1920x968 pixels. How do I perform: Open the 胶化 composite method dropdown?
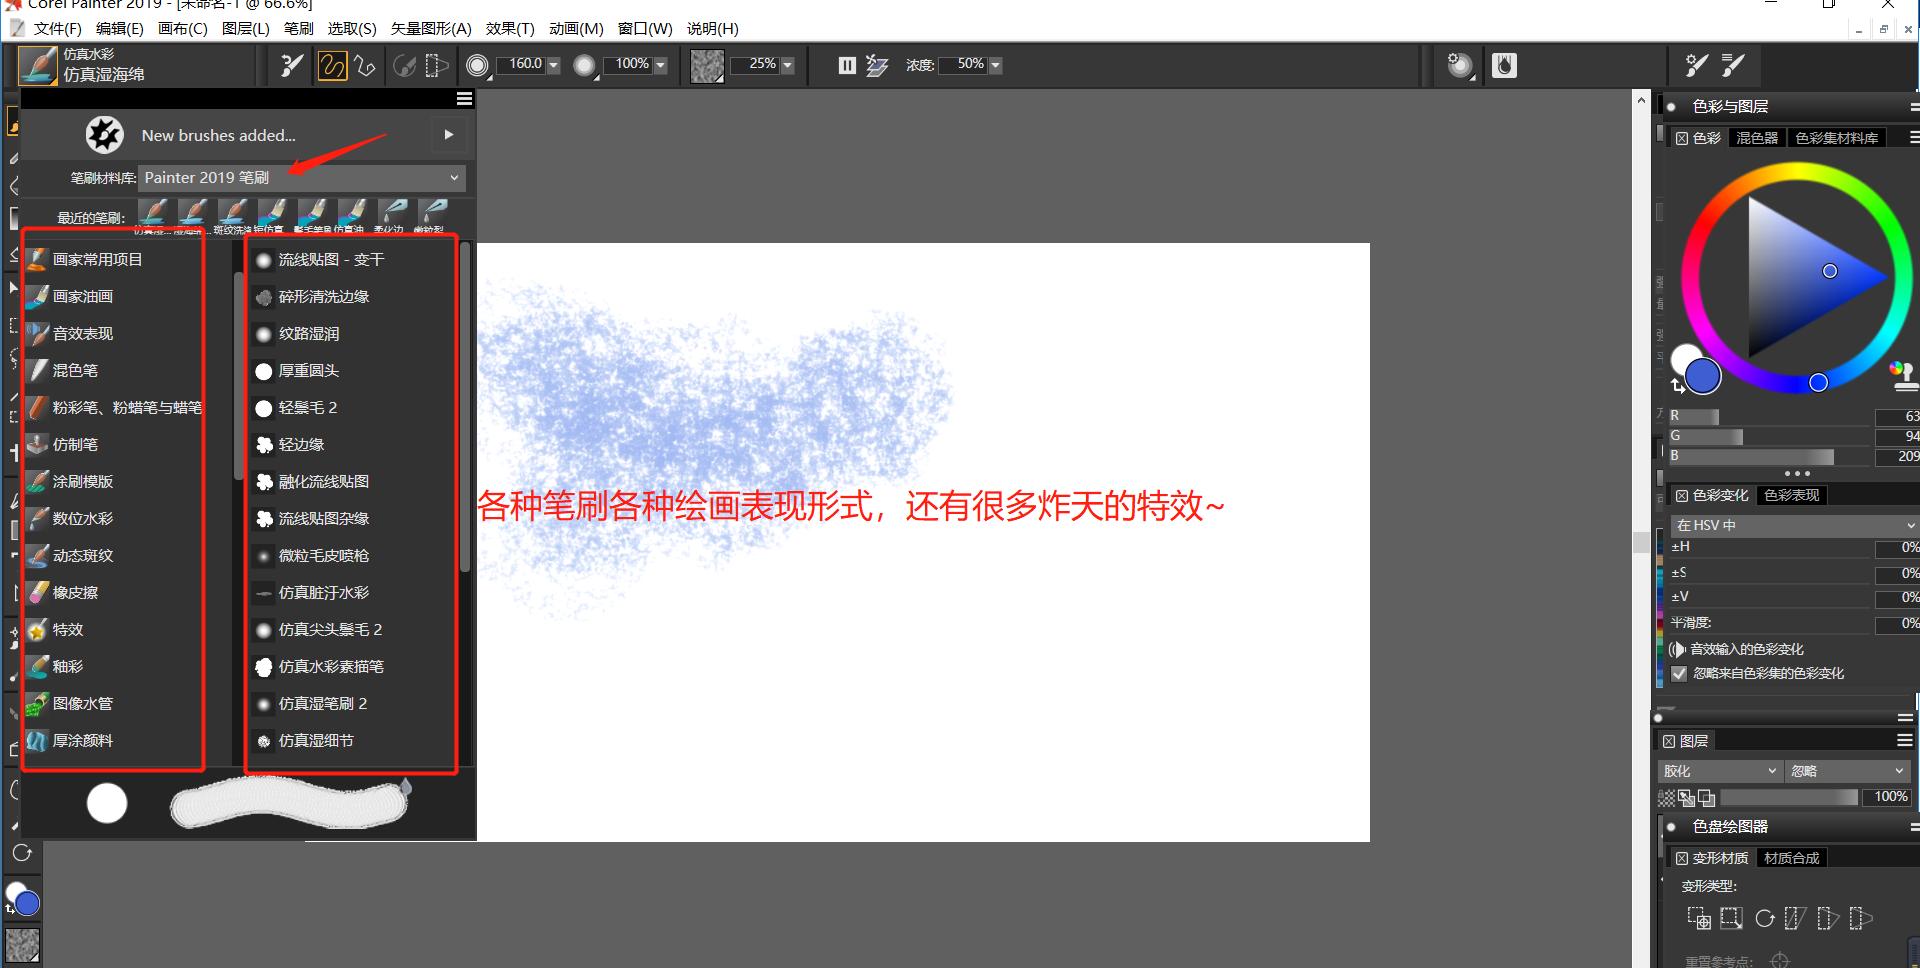click(1719, 771)
